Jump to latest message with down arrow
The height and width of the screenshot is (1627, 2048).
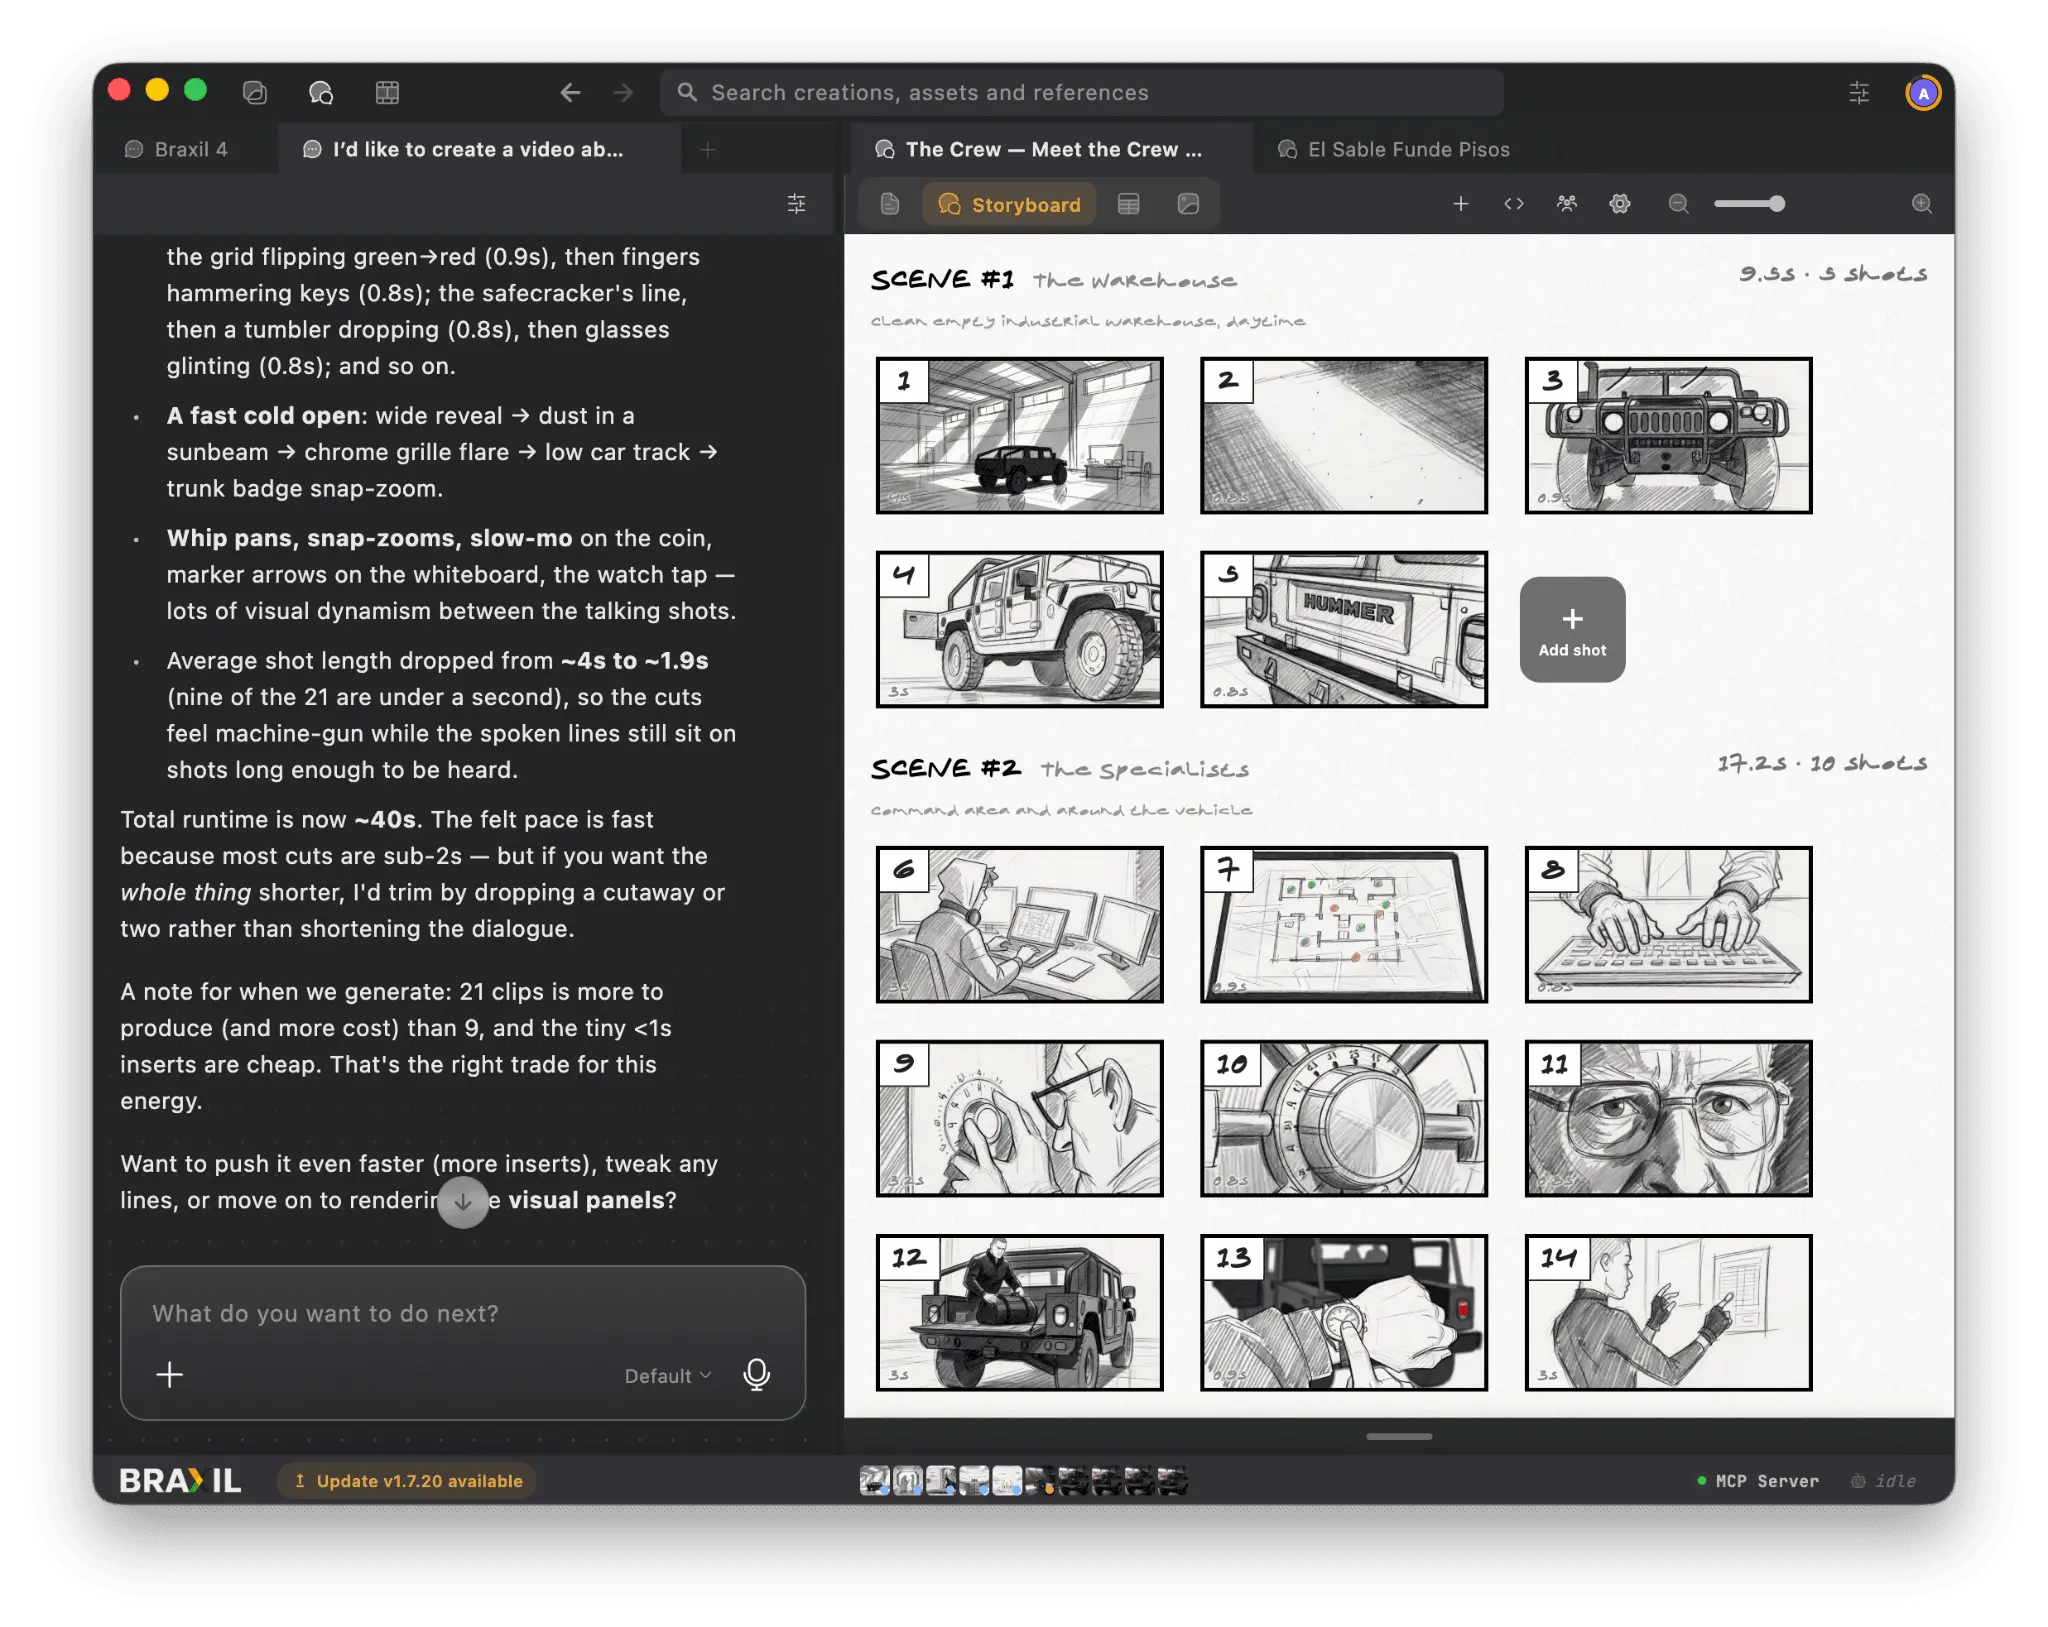(463, 1202)
